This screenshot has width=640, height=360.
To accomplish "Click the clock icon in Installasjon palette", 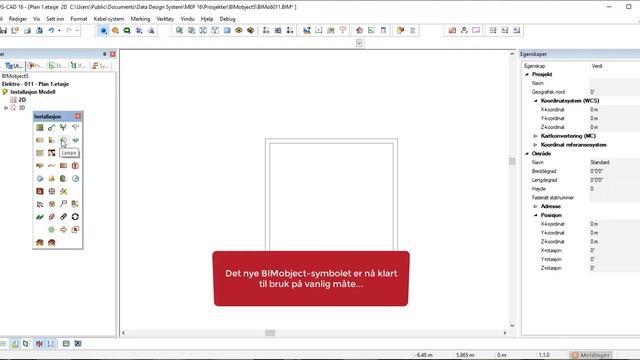I will [75, 178].
